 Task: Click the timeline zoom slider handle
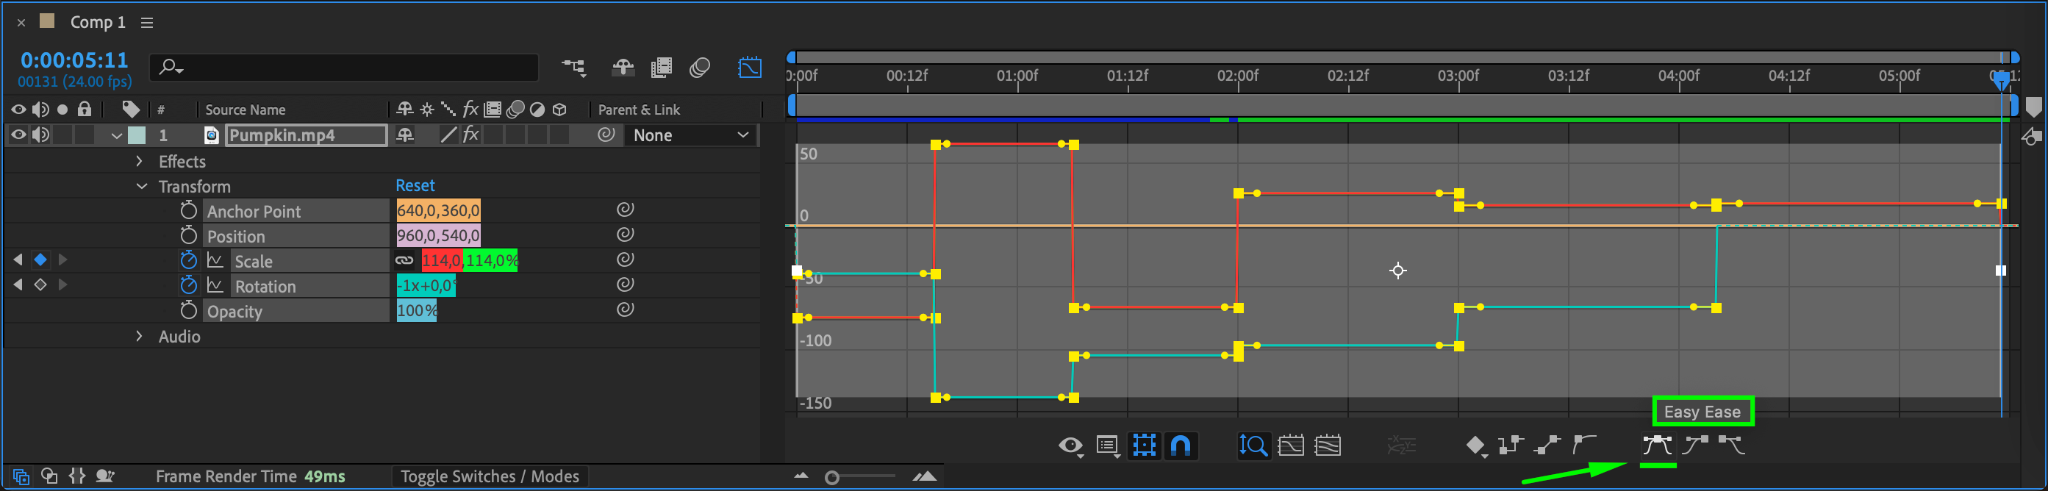coord(832,478)
